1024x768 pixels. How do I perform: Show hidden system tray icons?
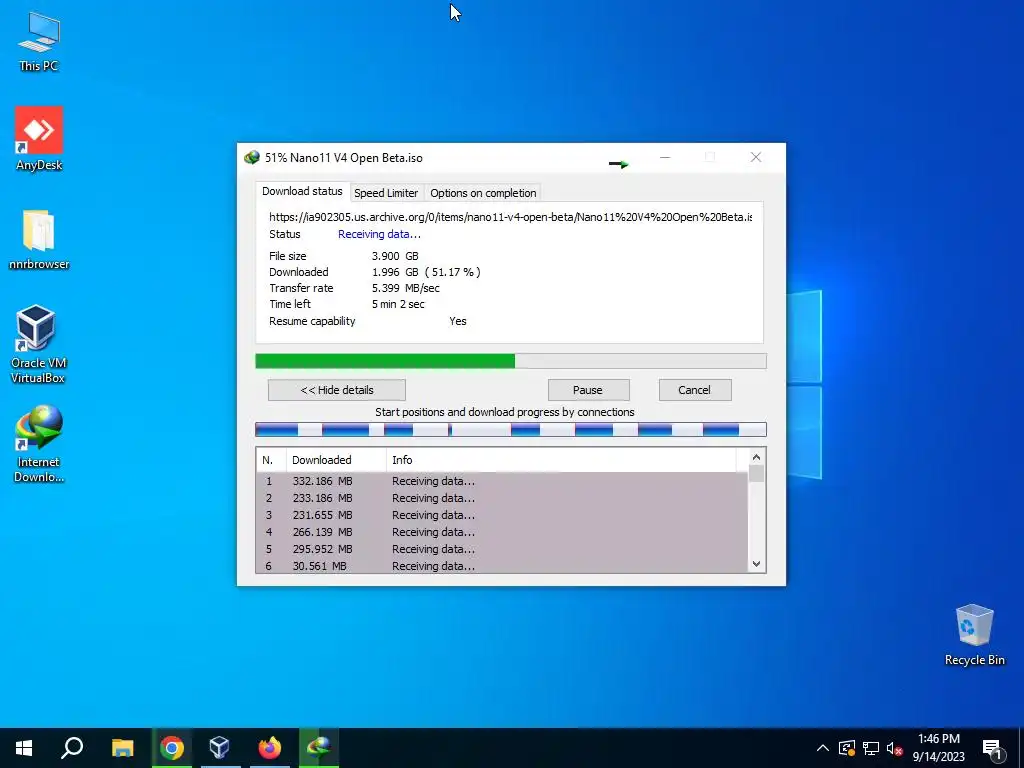[x=823, y=748]
